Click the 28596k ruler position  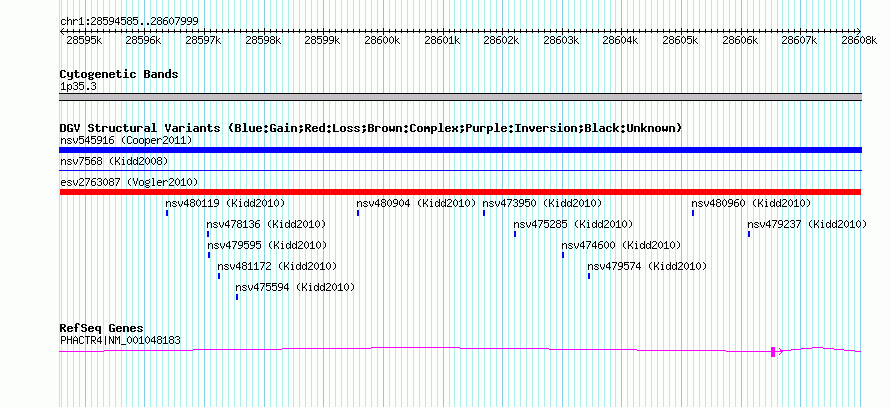click(144, 40)
